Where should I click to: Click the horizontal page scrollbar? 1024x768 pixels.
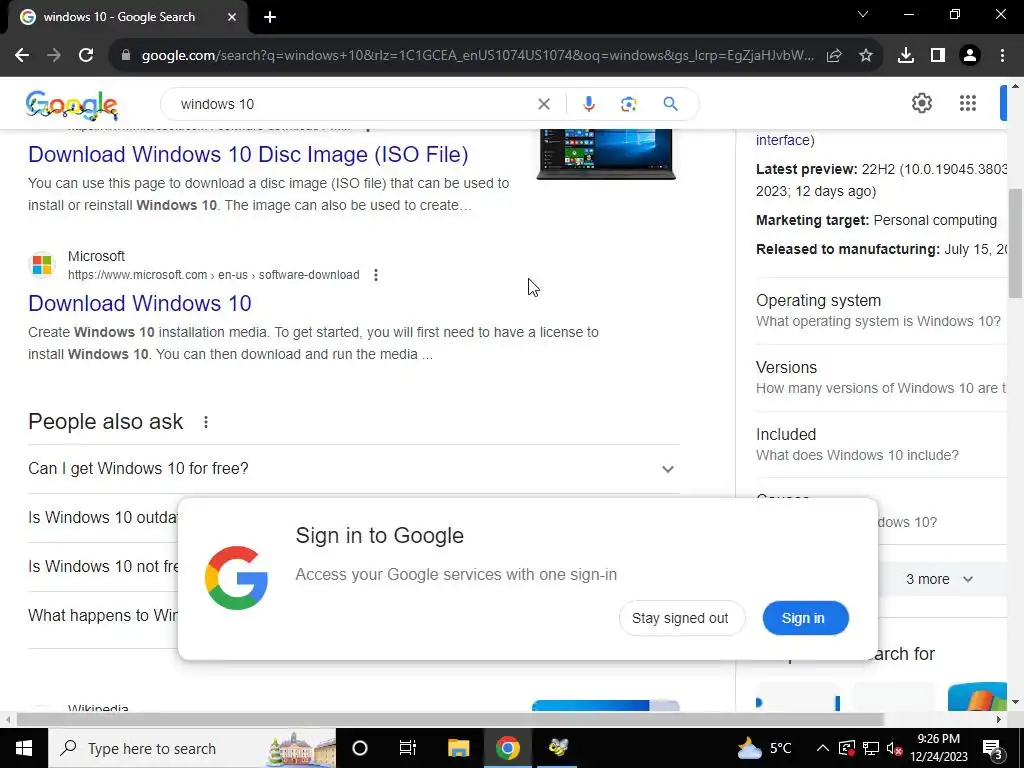pyautogui.click(x=450, y=720)
